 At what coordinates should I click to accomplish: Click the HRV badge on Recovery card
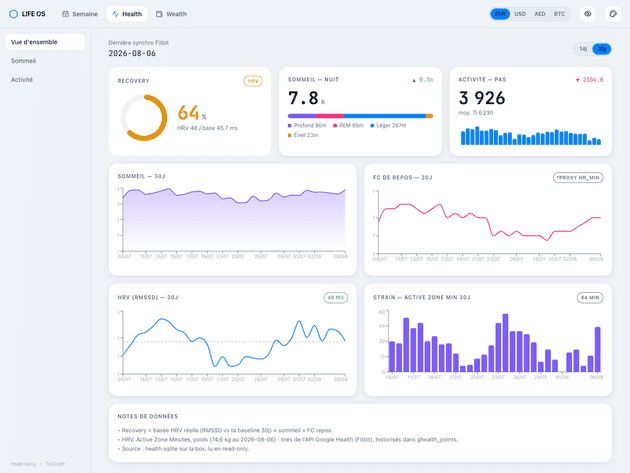pyautogui.click(x=253, y=81)
